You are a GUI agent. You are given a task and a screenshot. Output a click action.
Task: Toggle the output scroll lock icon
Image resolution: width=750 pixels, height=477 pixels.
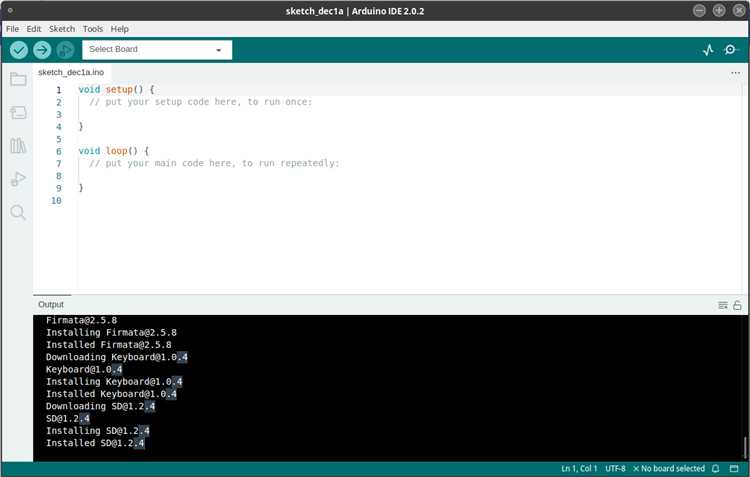click(x=737, y=305)
